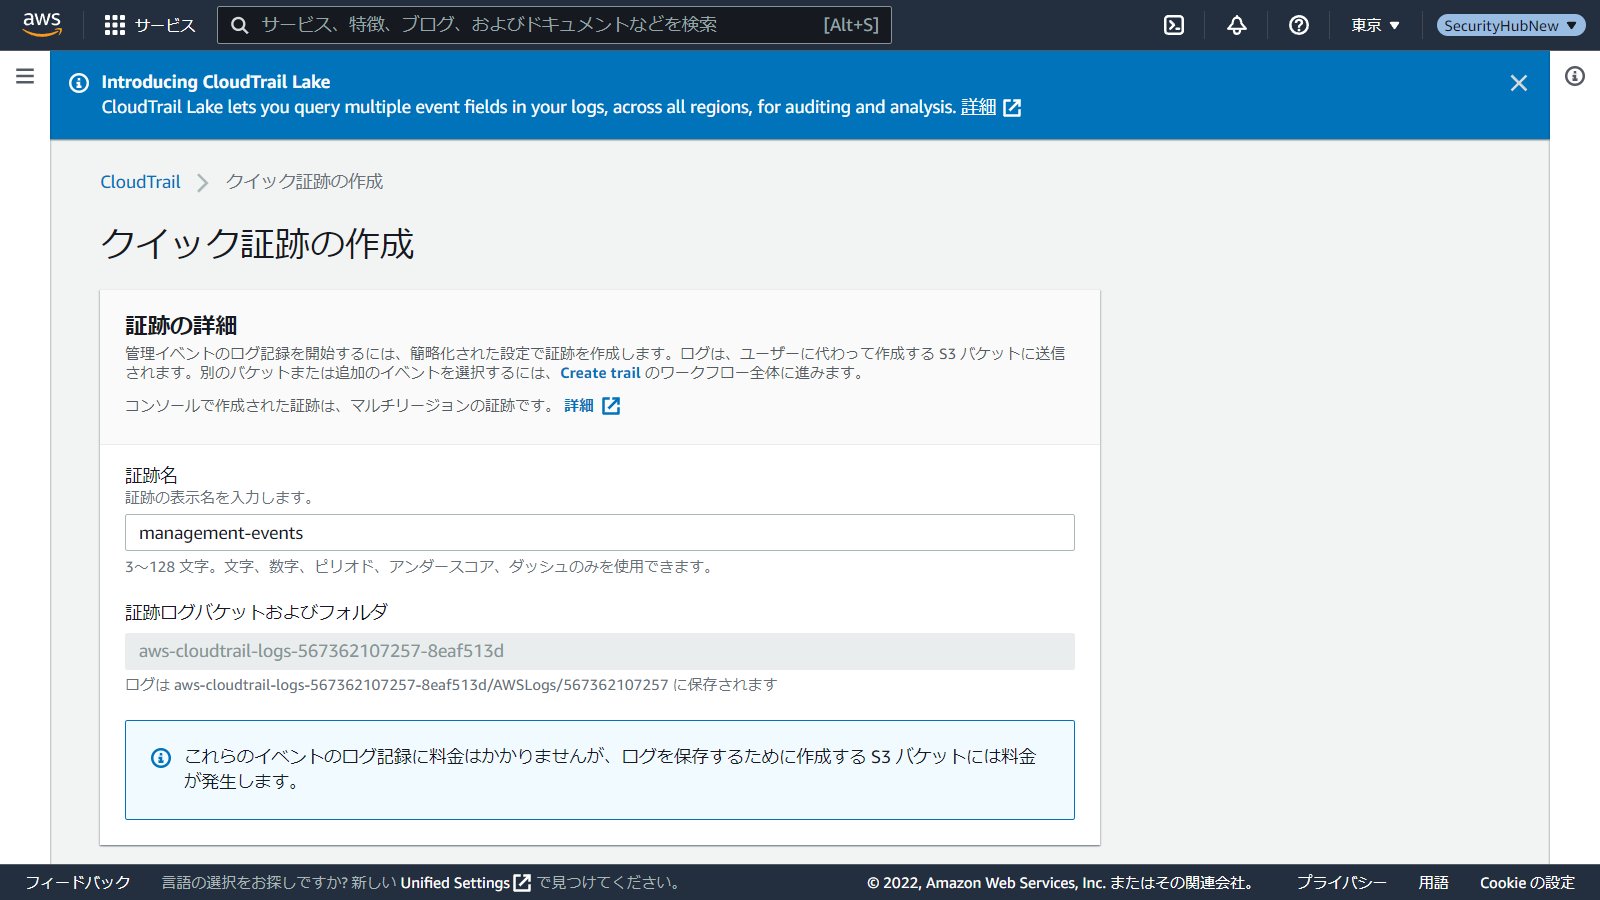The height and width of the screenshot is (900, 1600).
Task: Open the notifications bell
Action: (x=1237, y=25)
